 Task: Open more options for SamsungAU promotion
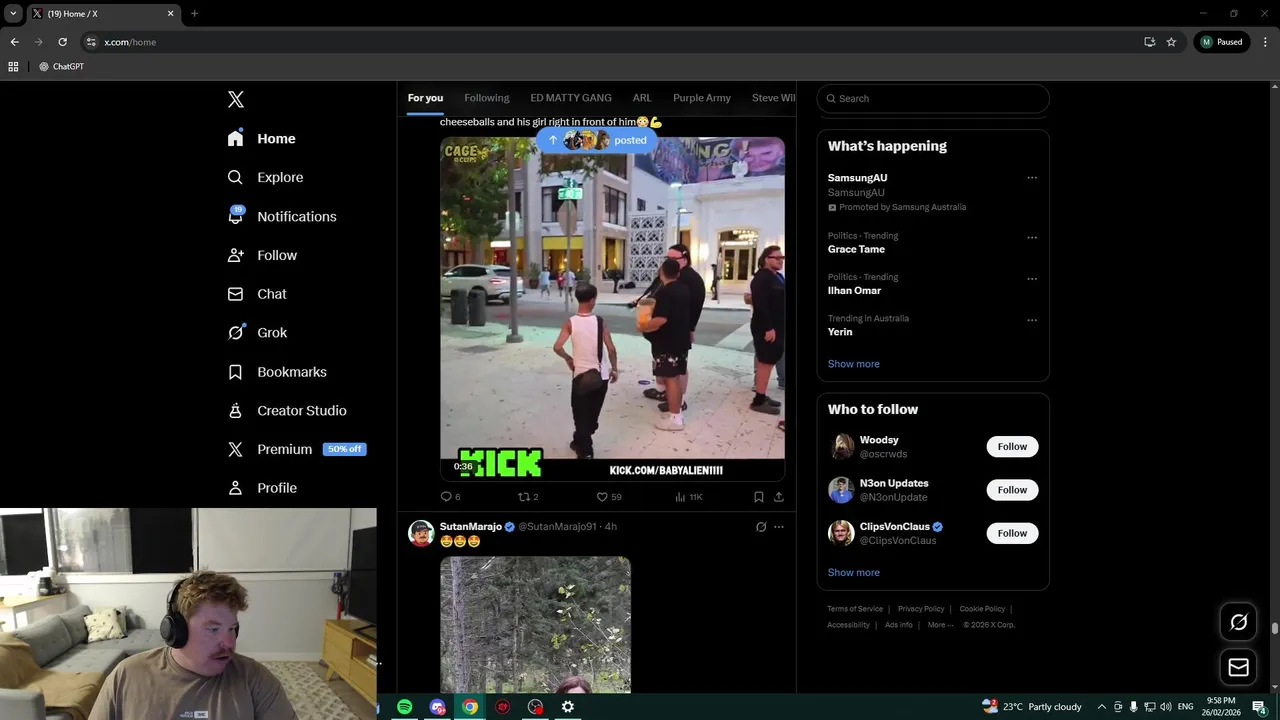tap(1032, 178)
